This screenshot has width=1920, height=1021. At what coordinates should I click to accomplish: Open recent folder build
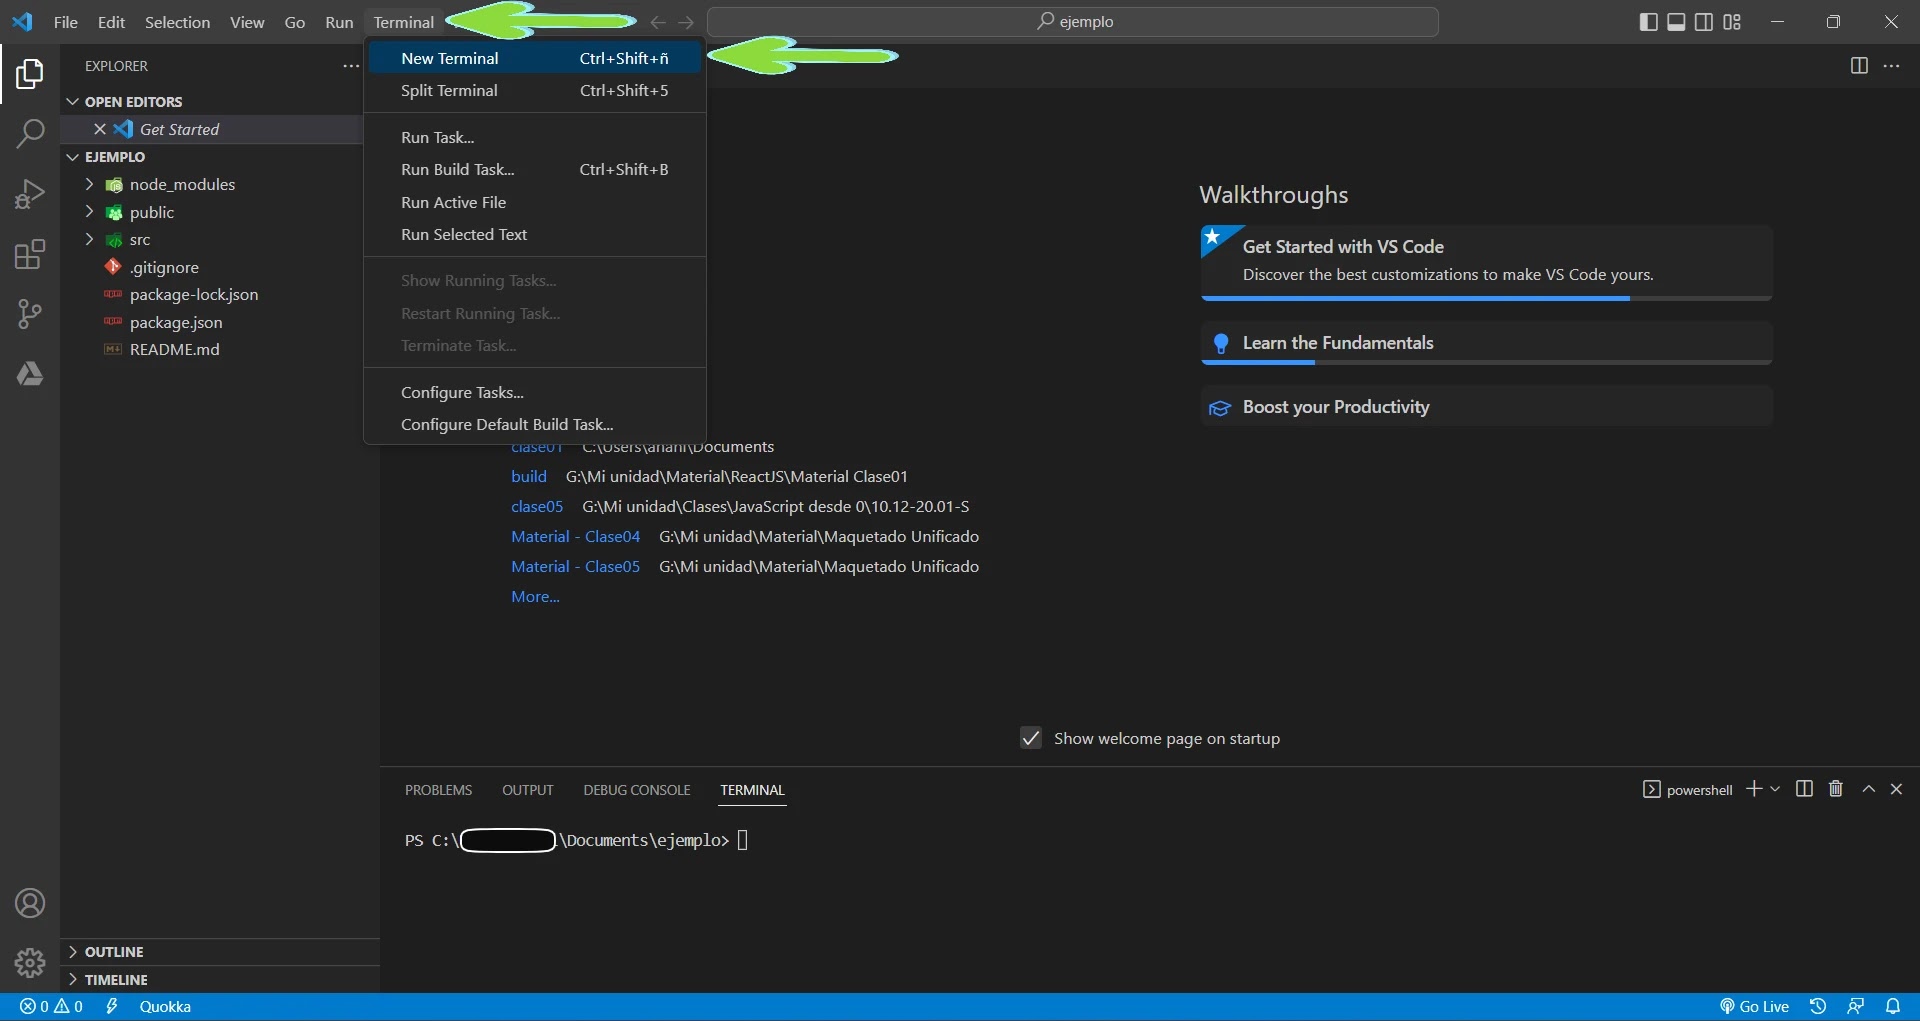(x=529, y=477)
